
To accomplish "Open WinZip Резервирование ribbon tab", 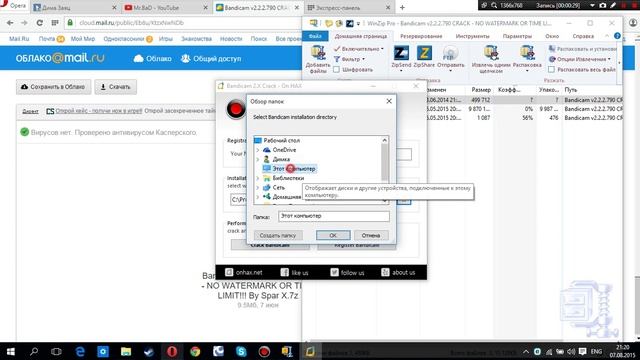I will coord(421,36).
